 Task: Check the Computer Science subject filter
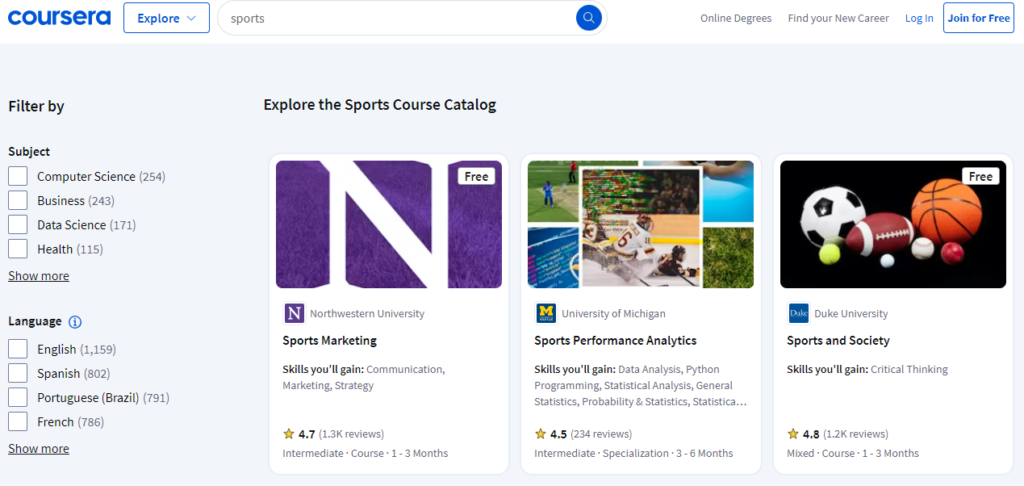tap(18, 176)
